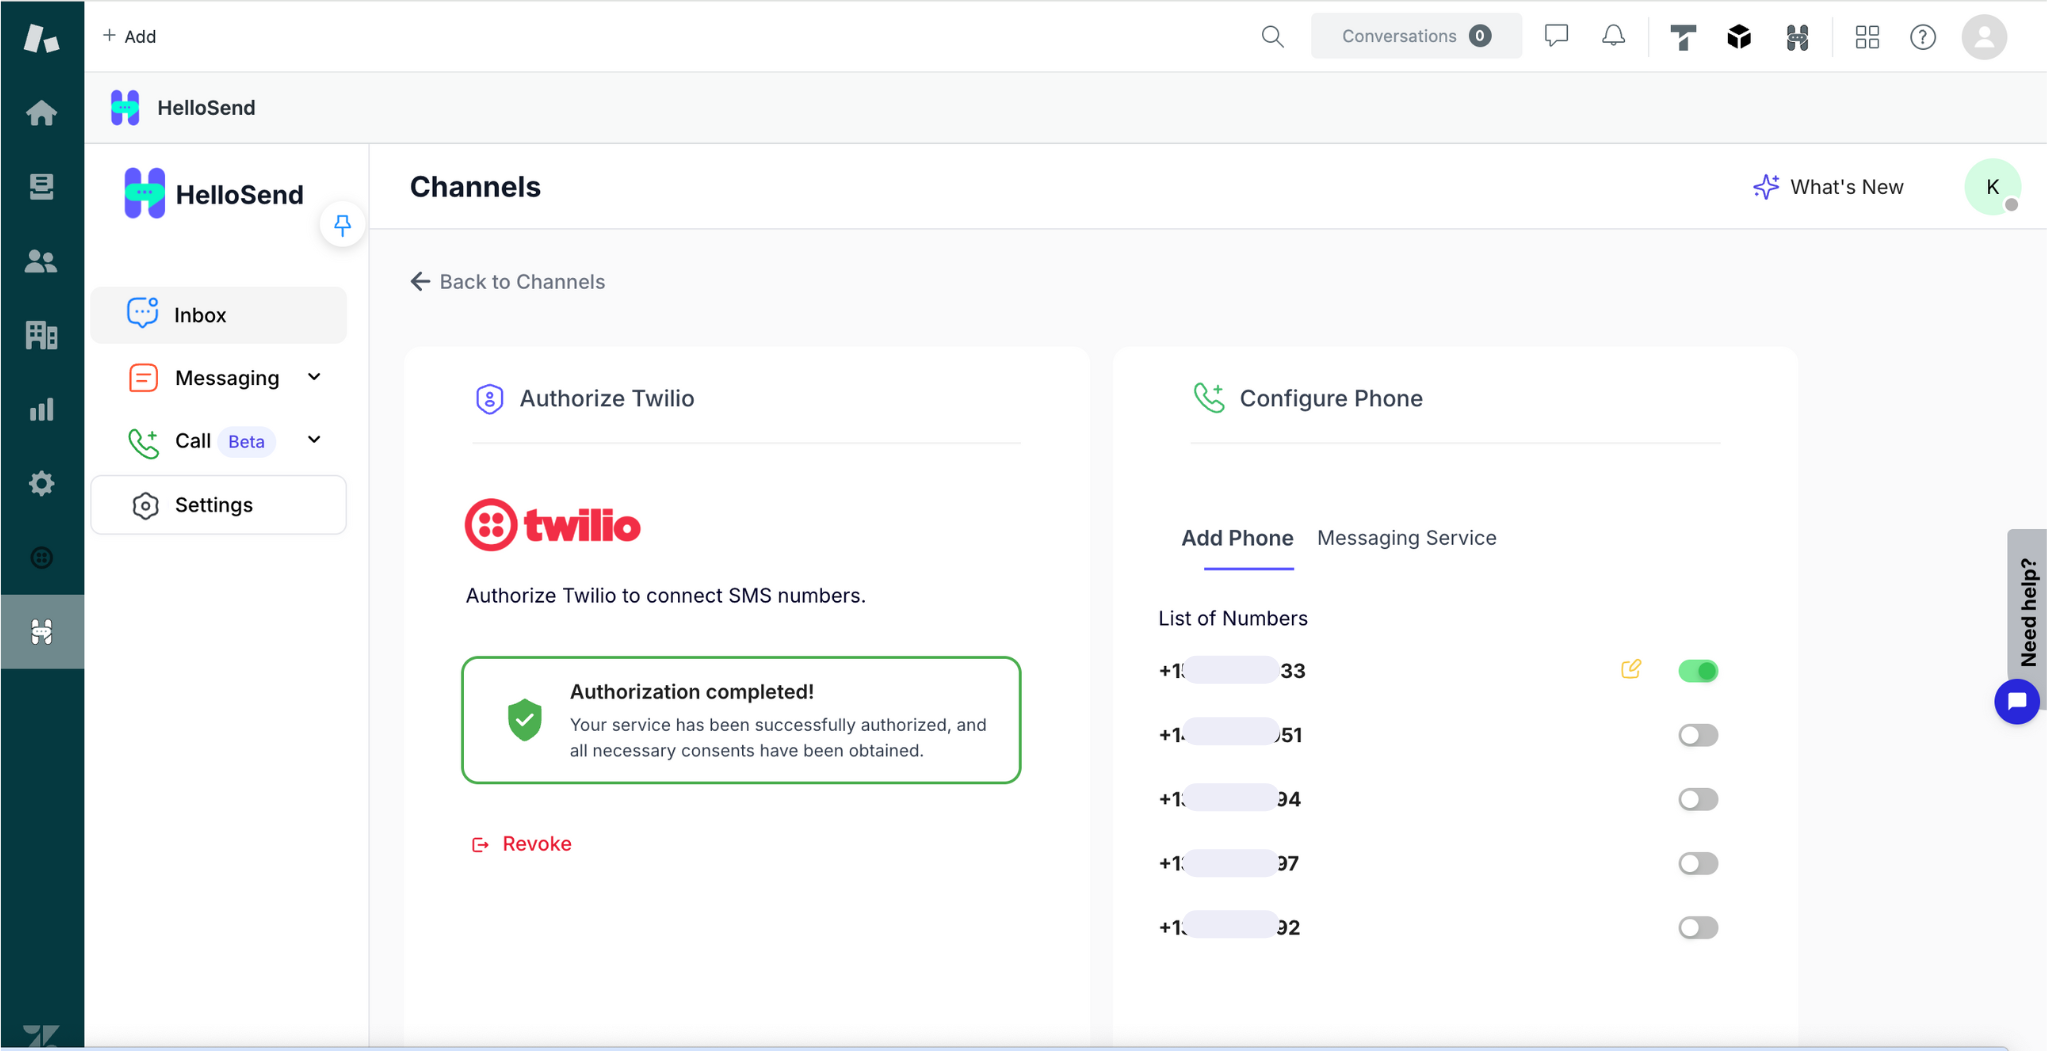Open the Organizations building icon in sidebar
The width and height of the screenshot is (2048, 1051).
(41, 335)
